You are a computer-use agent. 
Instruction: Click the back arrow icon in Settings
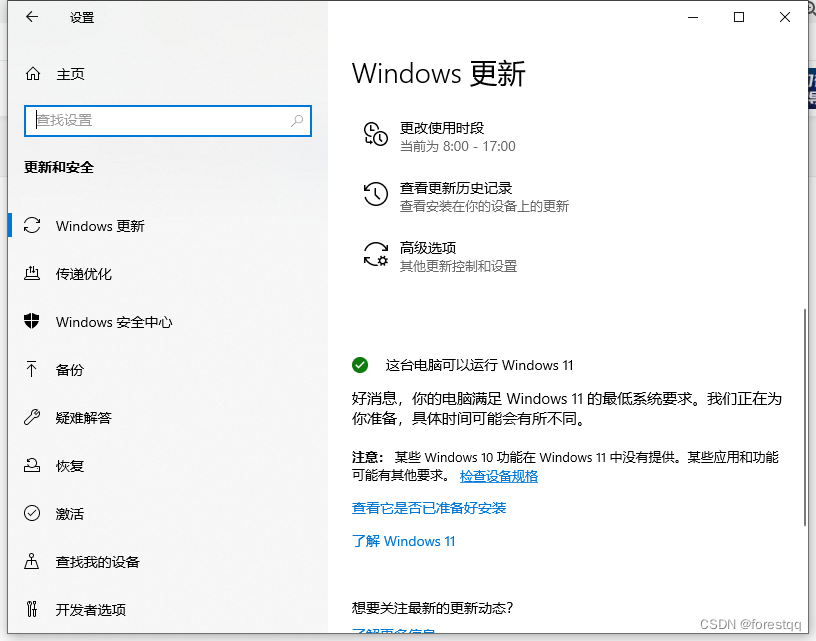pos(32,17)
